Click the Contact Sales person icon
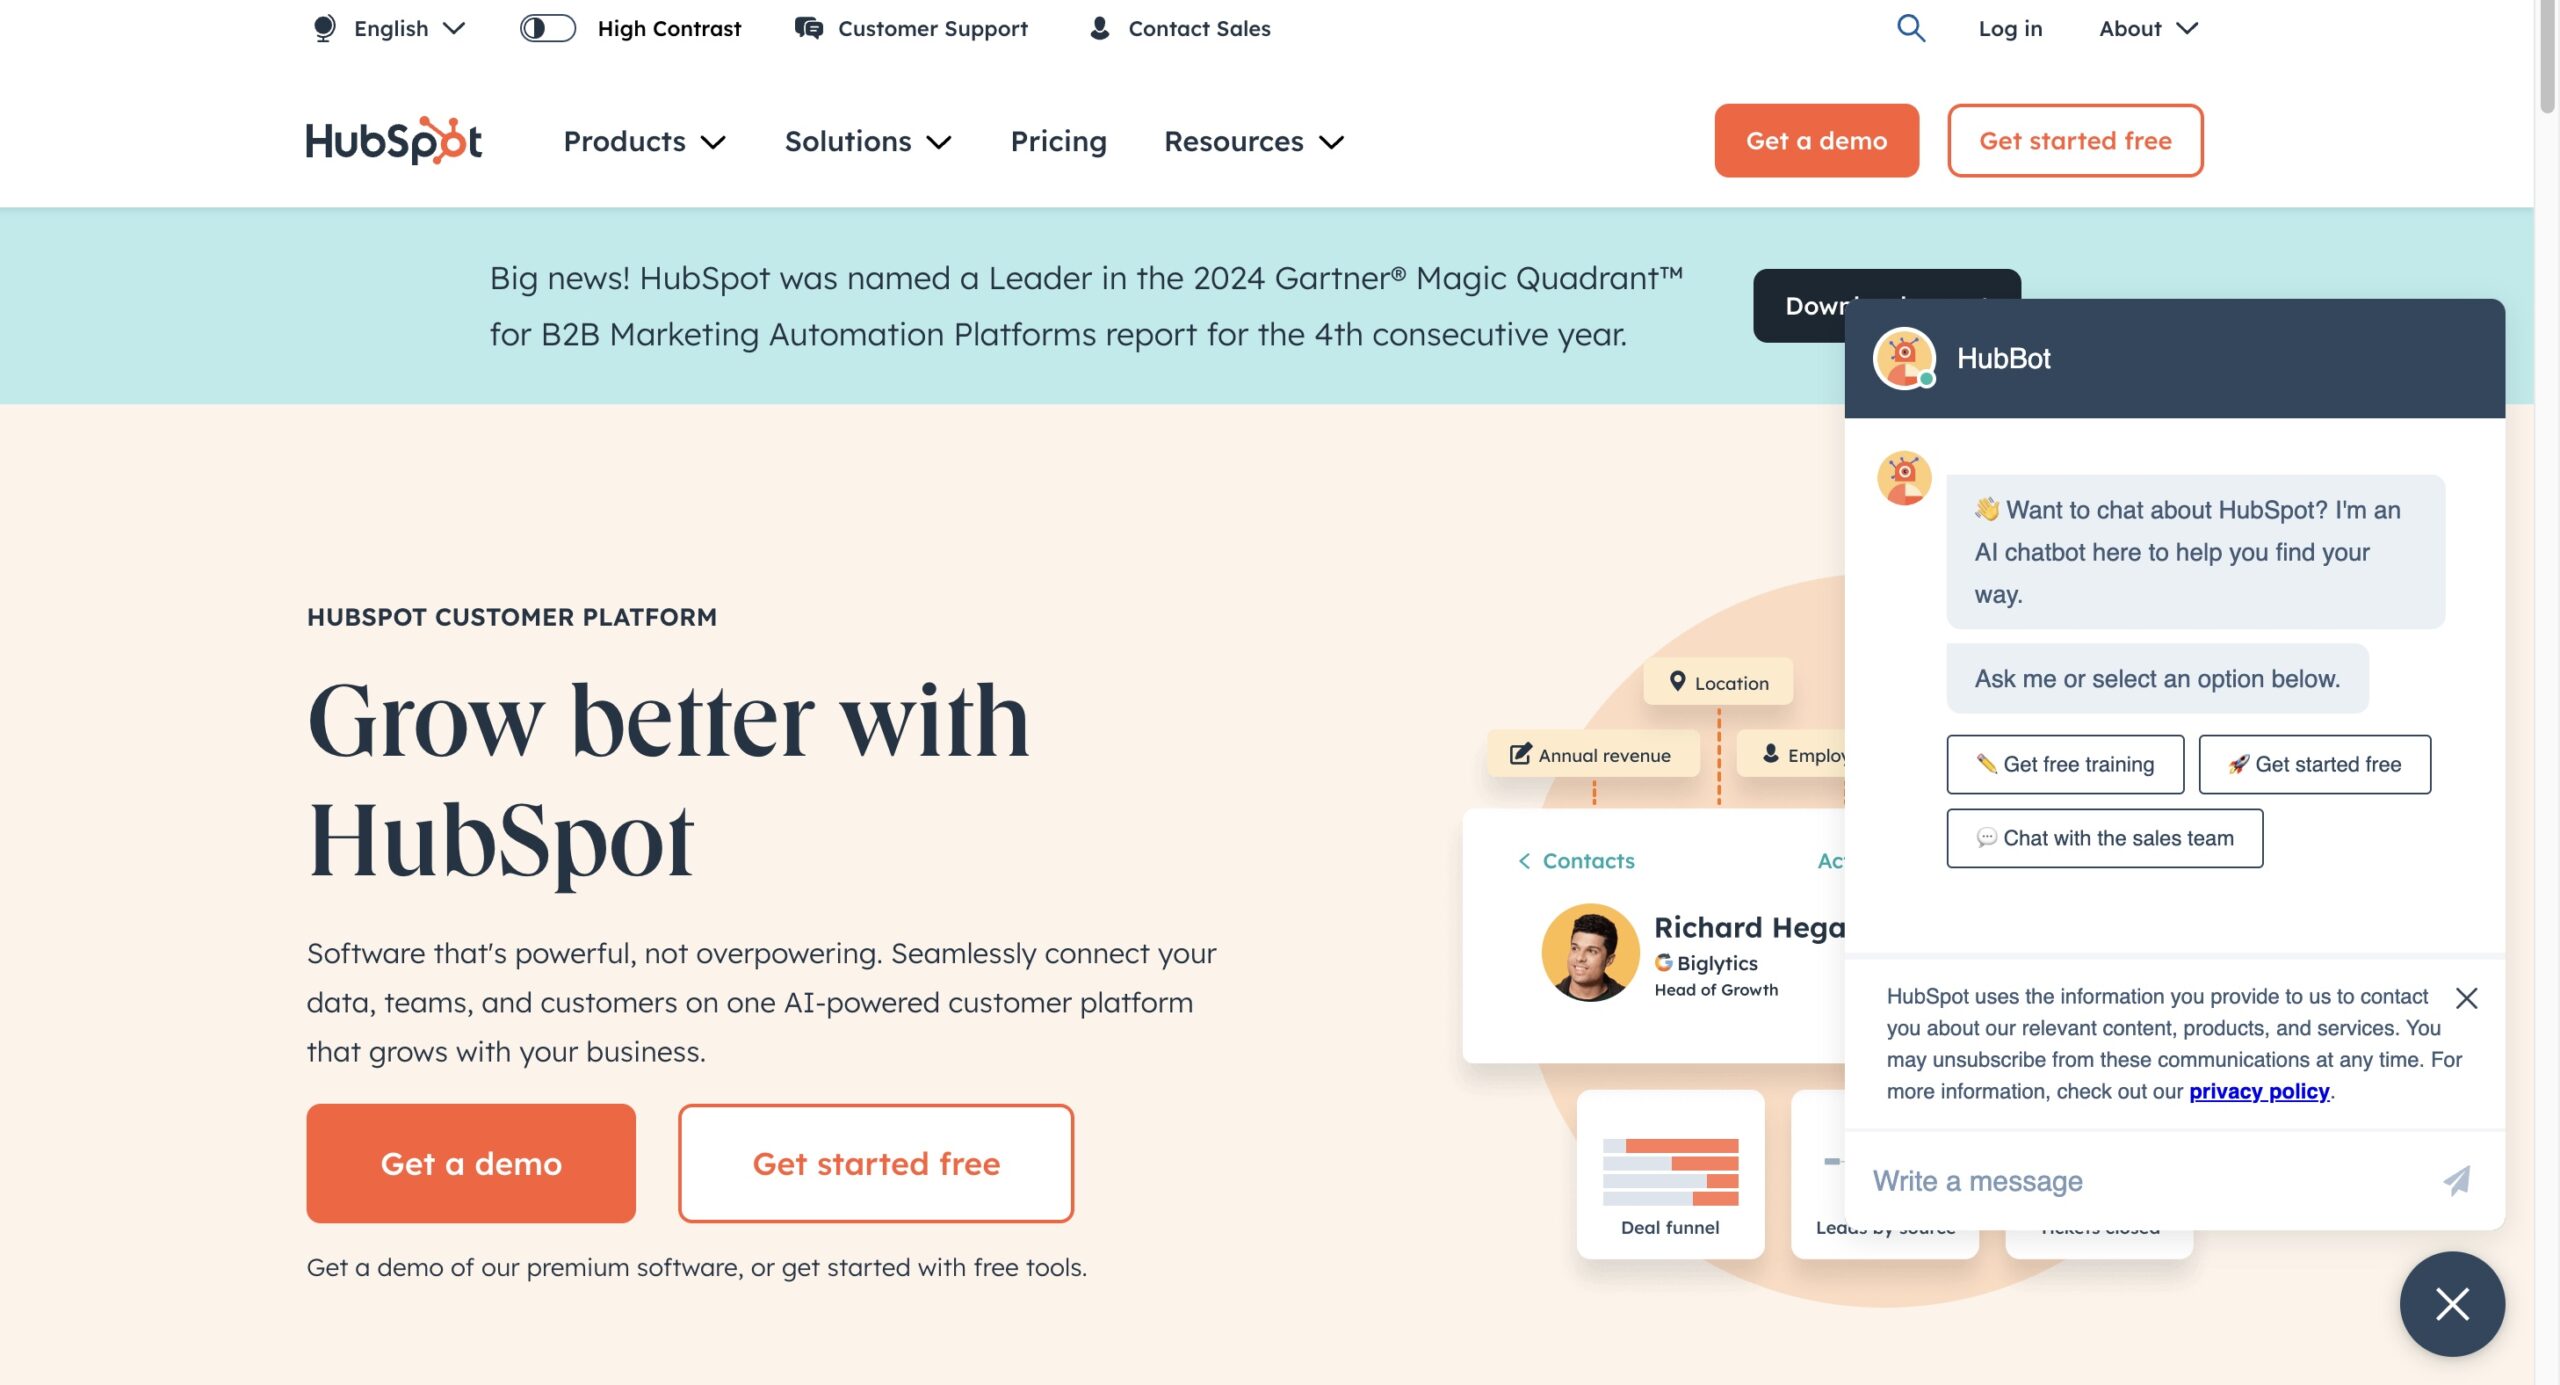2560x1385 pixels. (x=1097, y=27)
